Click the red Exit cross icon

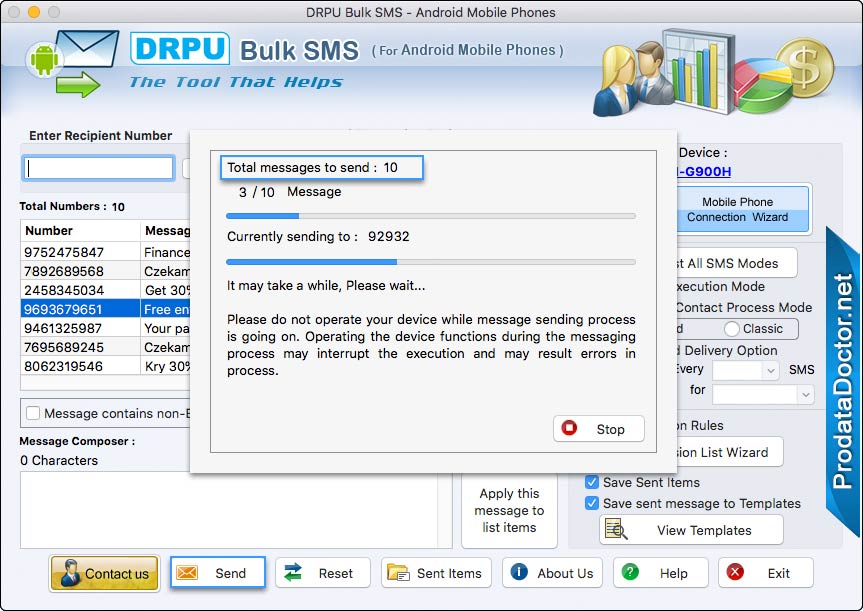click(735, 572)
